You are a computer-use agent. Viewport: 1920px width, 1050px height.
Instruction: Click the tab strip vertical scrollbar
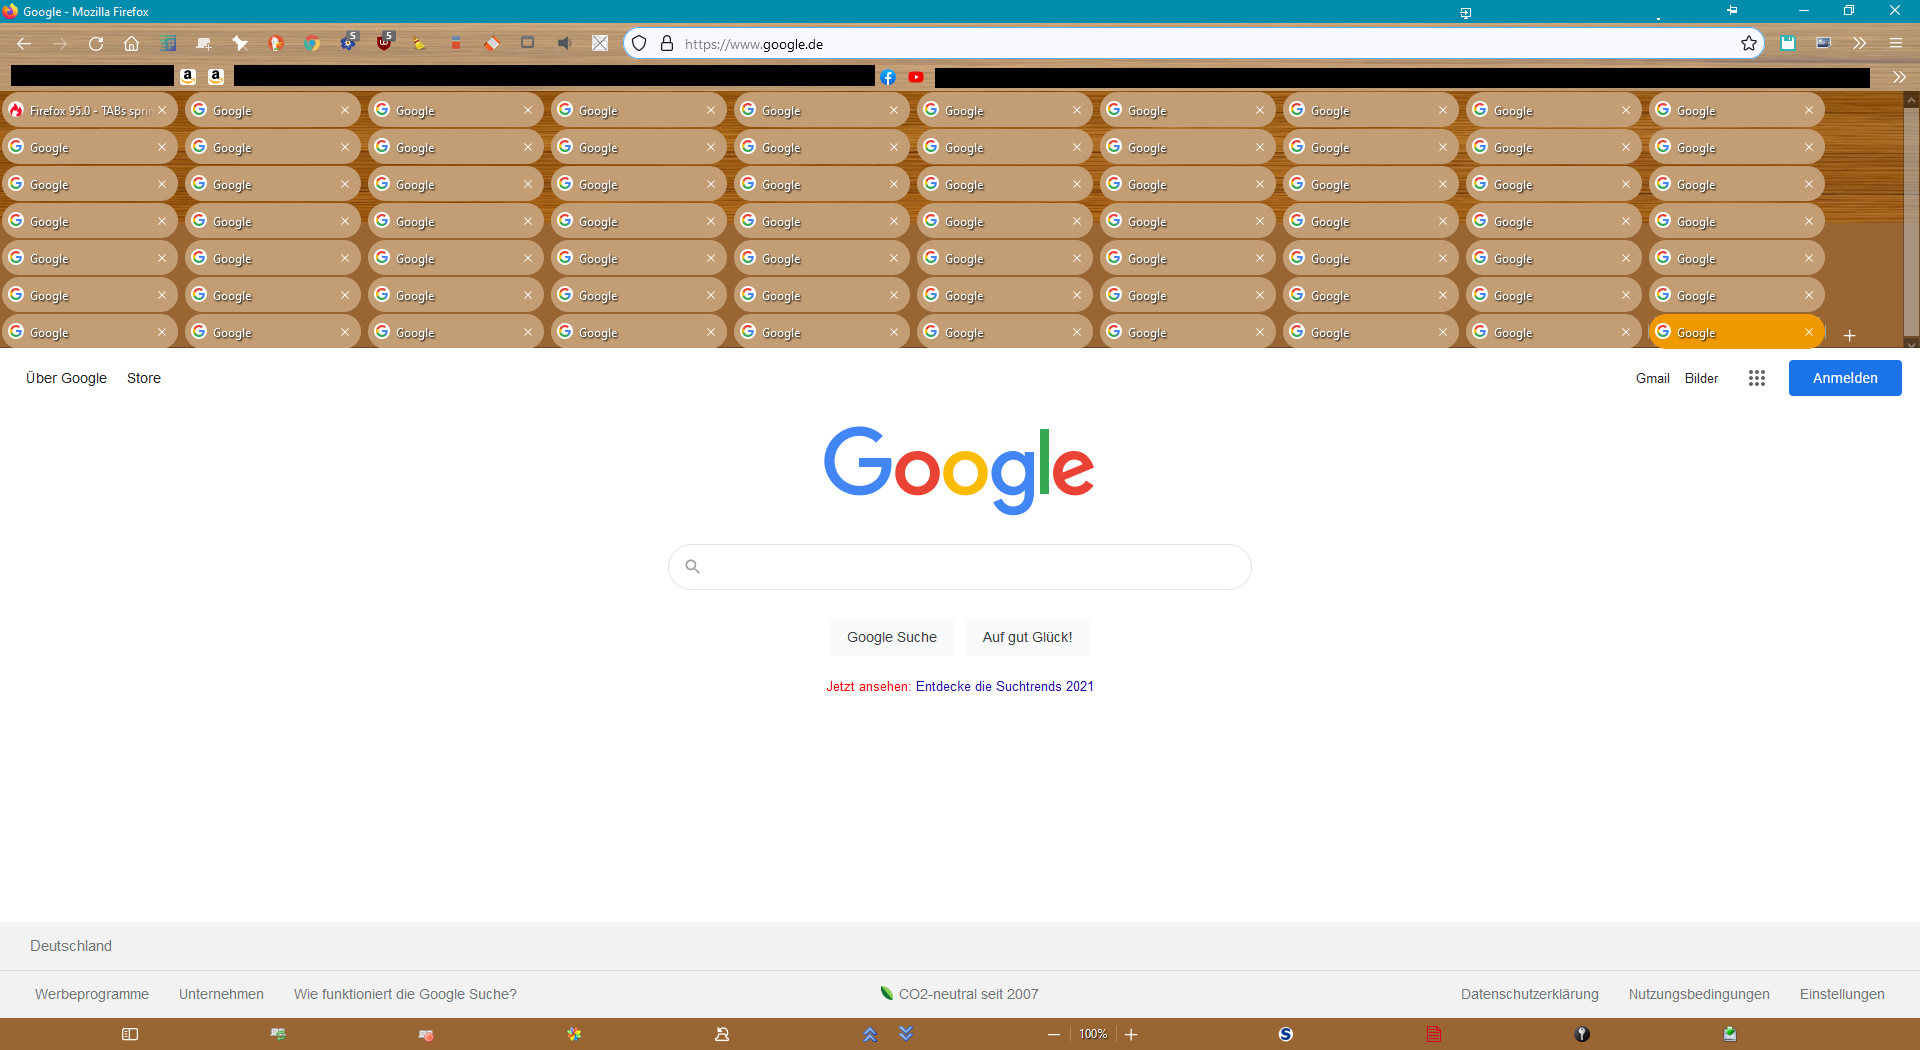click(1911, 220)
